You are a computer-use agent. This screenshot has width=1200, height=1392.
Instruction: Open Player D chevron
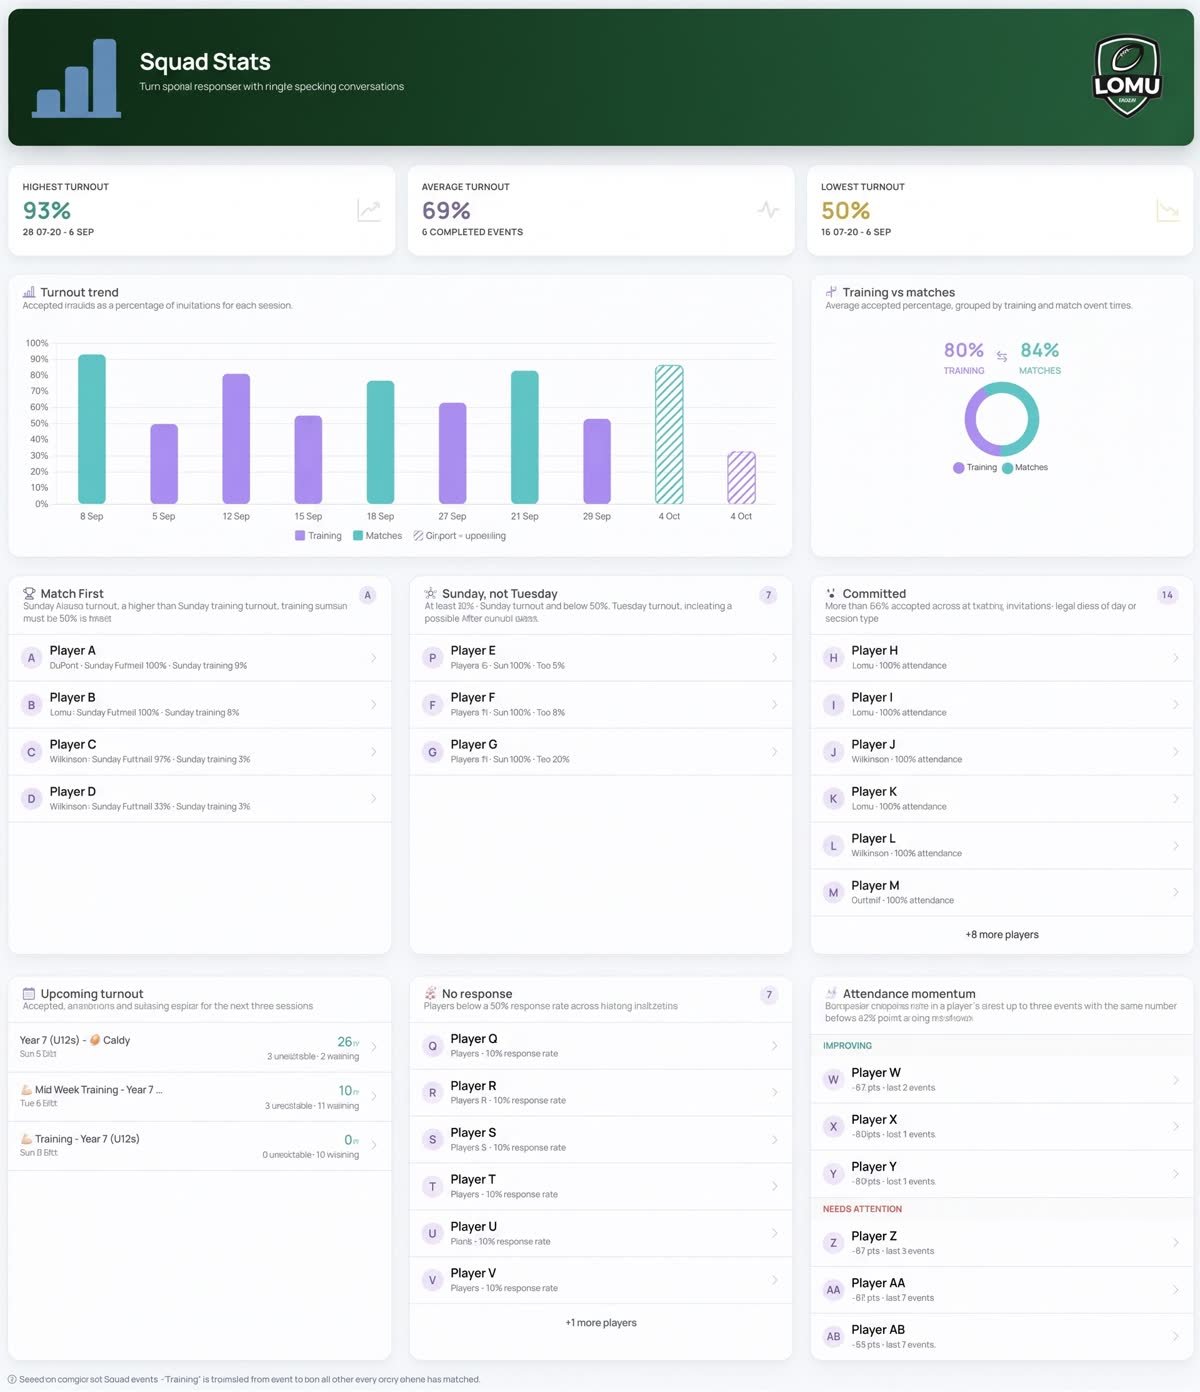pos(374,799)
